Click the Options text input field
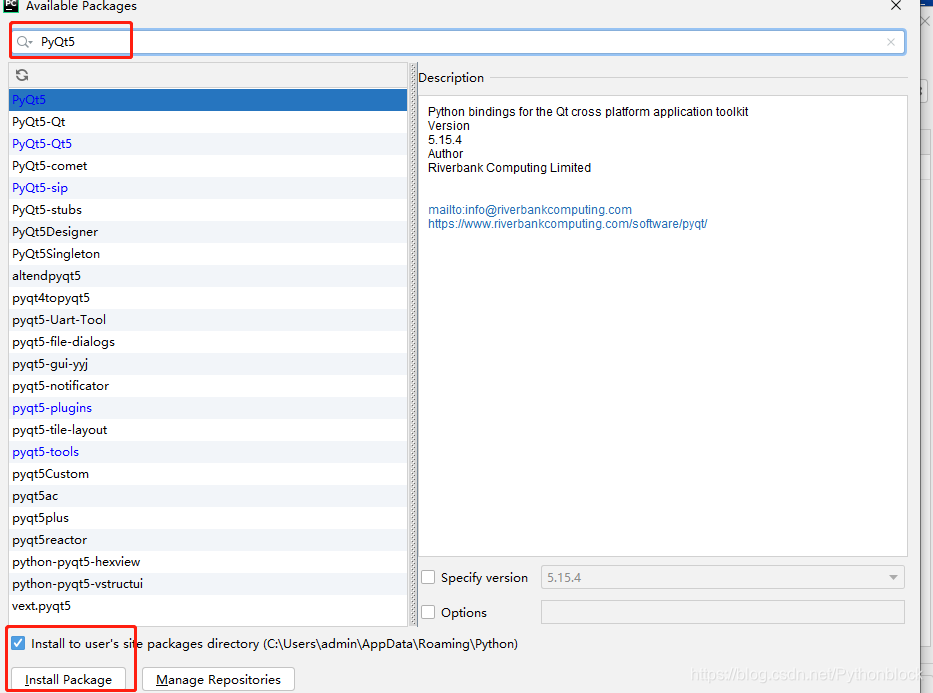The width and height of the screenshot is (933, 693). (722, 612)
